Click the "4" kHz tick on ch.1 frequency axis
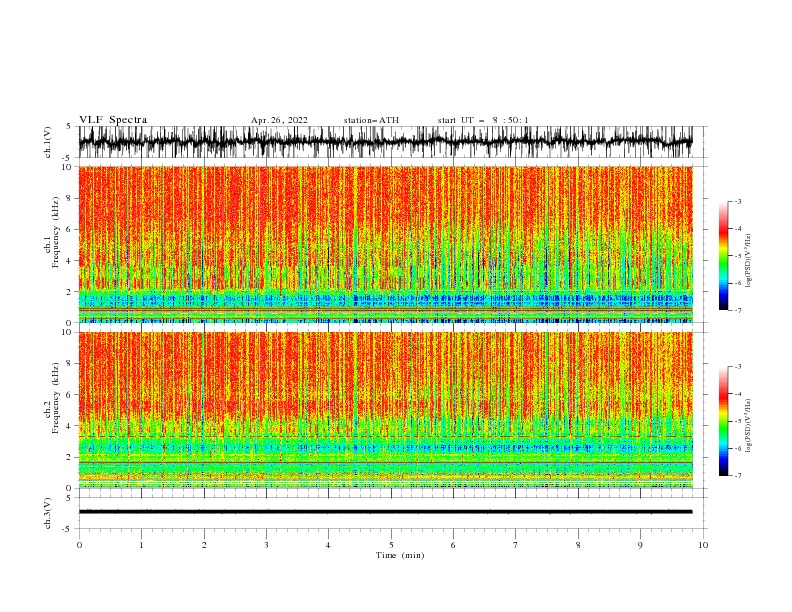 point(69,261)
